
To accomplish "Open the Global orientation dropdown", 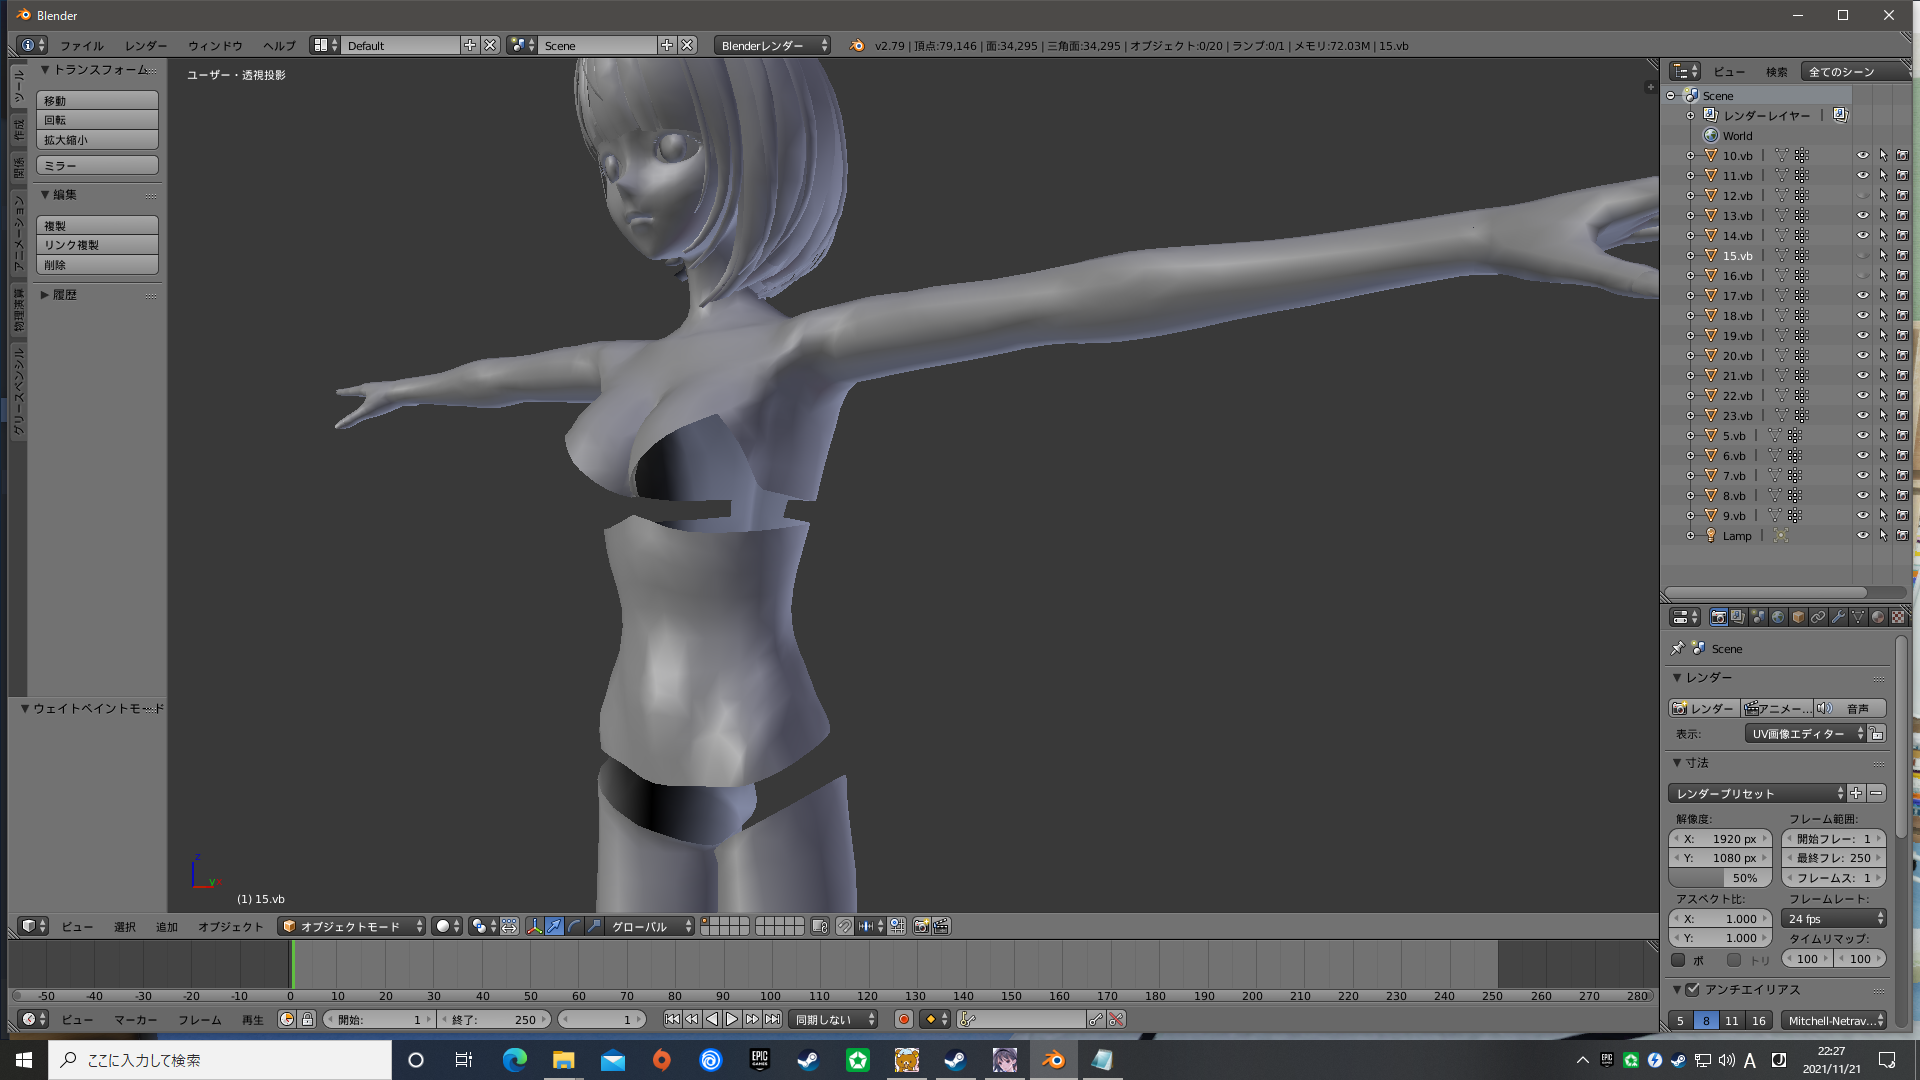I will click(x=651, y=926).
